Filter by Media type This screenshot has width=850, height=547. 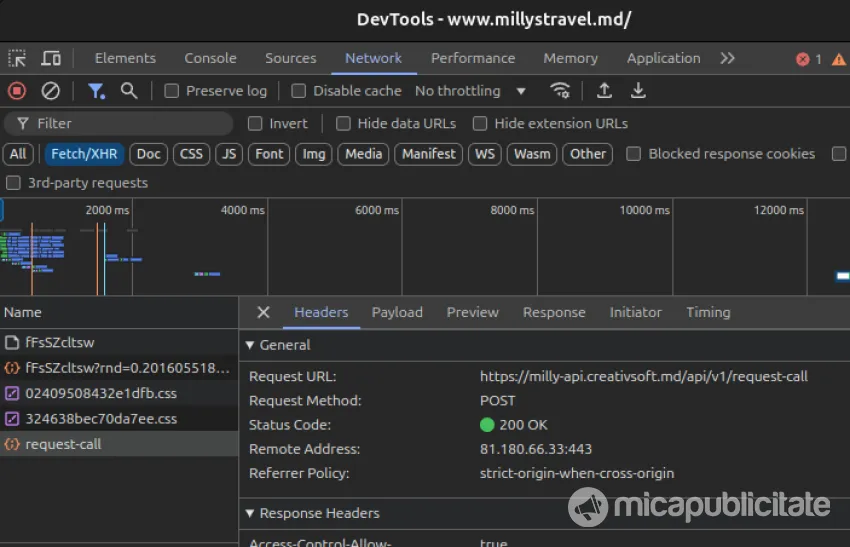tap(363, 154)
